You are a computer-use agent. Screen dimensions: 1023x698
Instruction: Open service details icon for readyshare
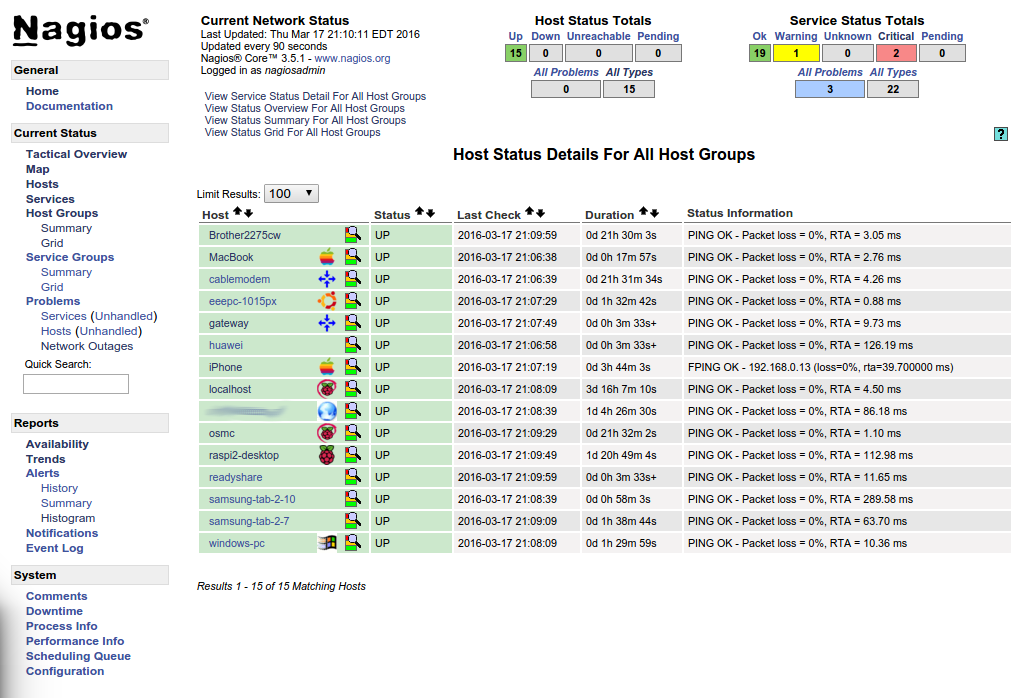pyautogui.click(x=352, y=476)
